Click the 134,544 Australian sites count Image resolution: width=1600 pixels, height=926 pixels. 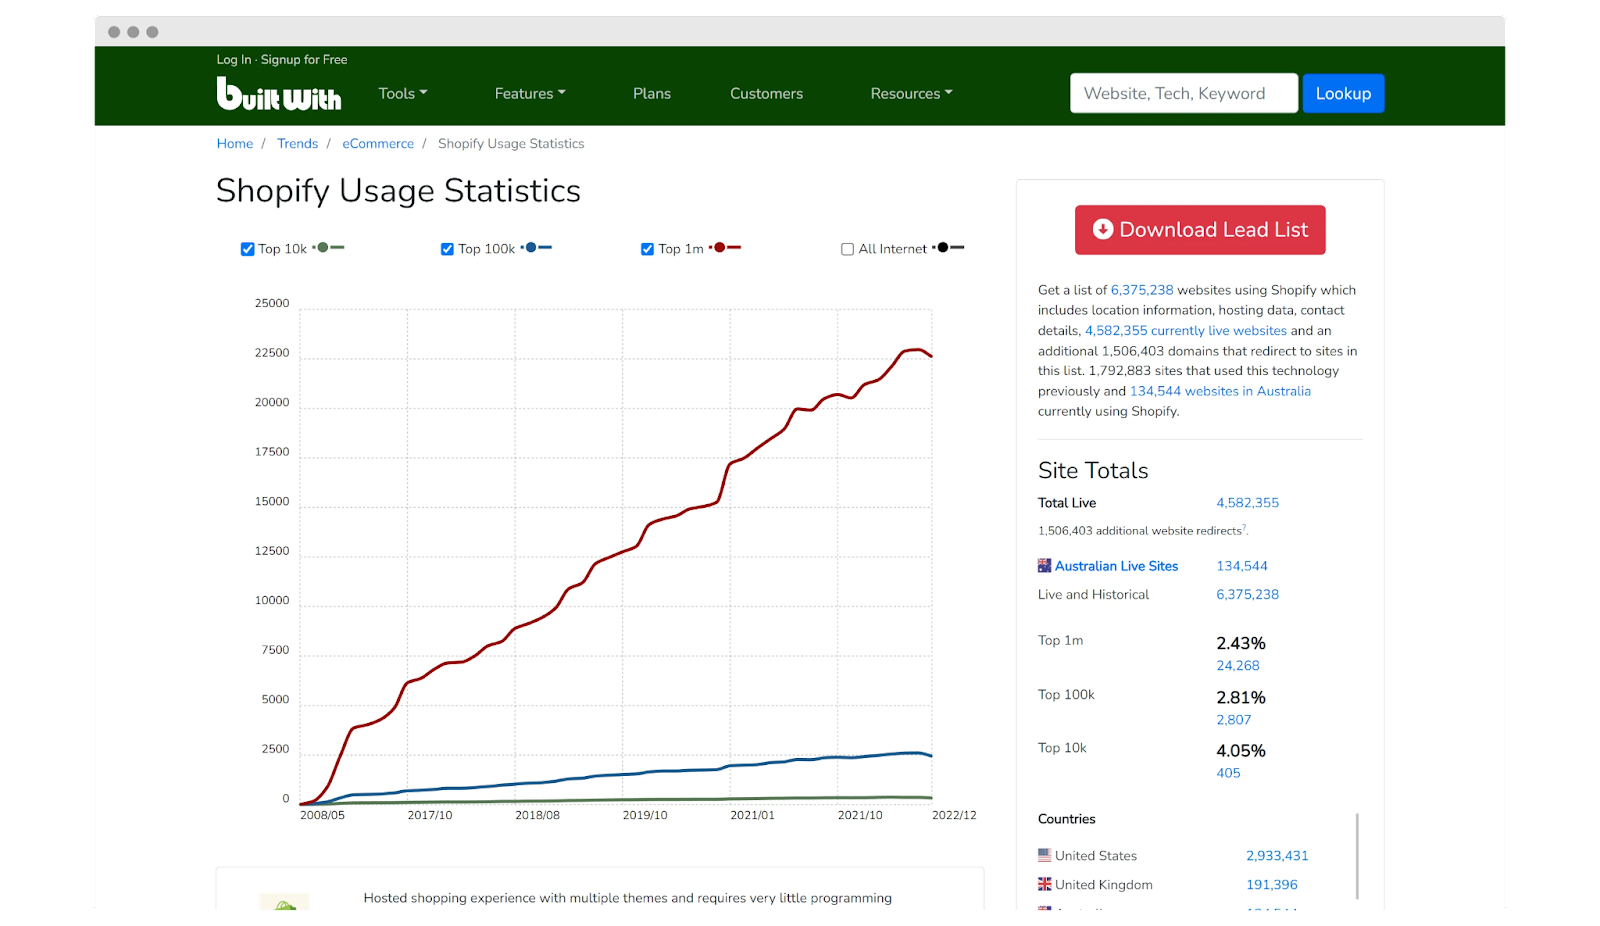coord(1242,566)
